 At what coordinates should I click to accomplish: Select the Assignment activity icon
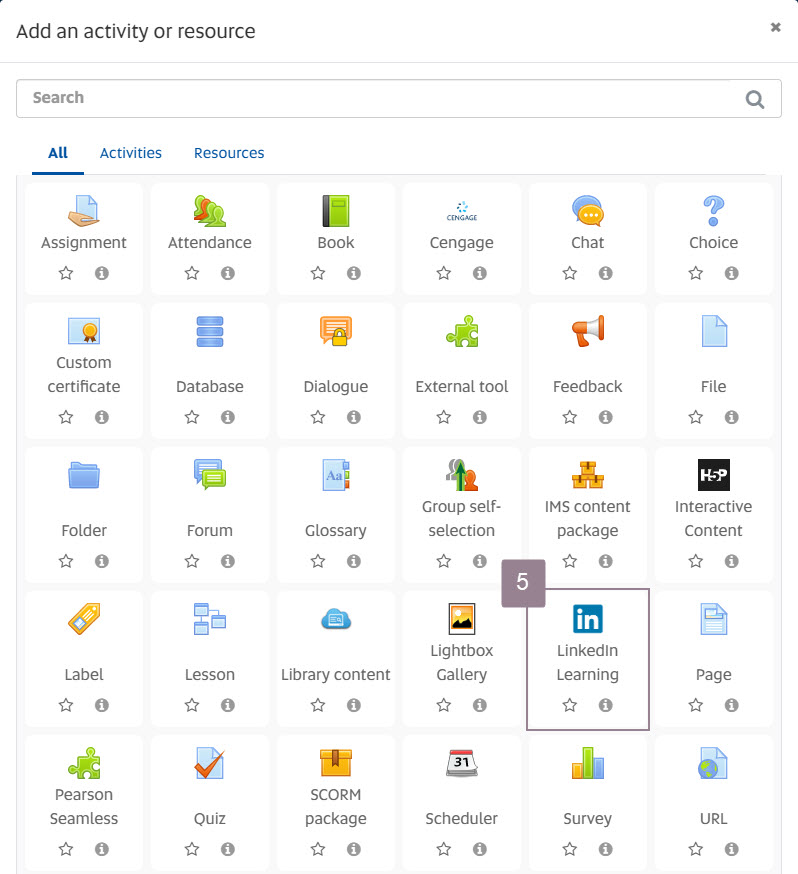coord(84,211)
